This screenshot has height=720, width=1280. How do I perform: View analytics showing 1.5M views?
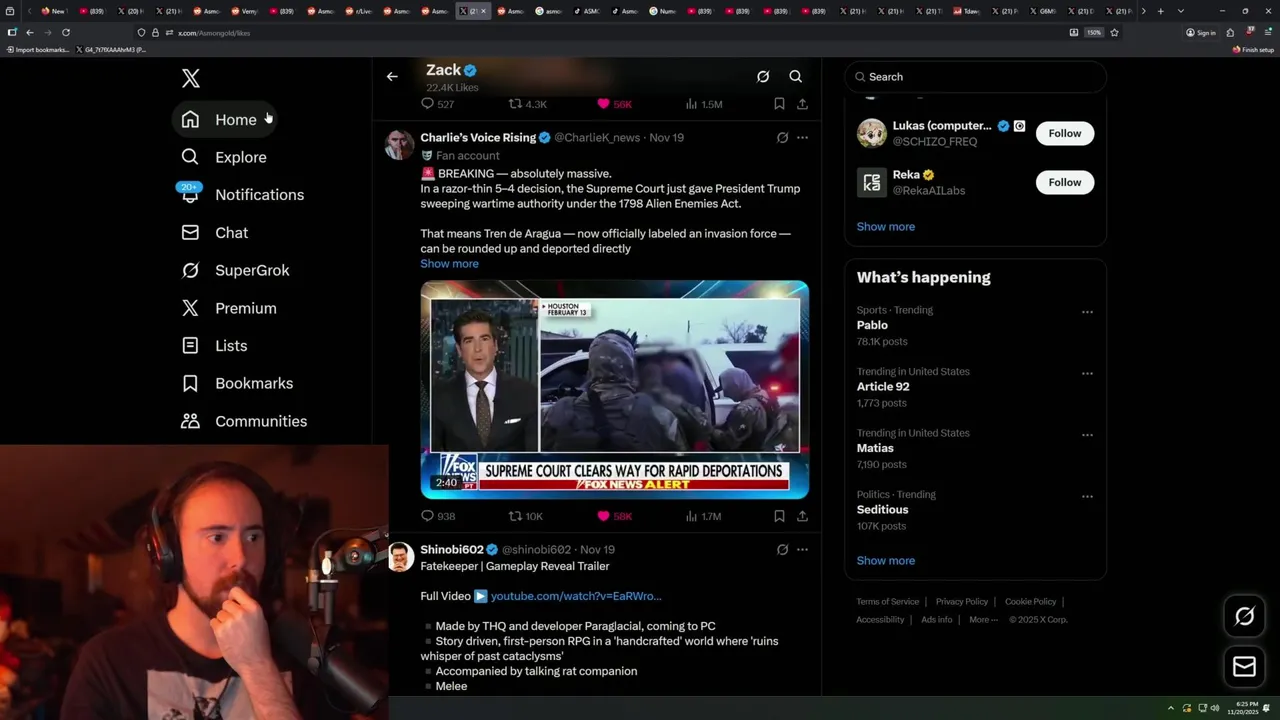(704, 104)
